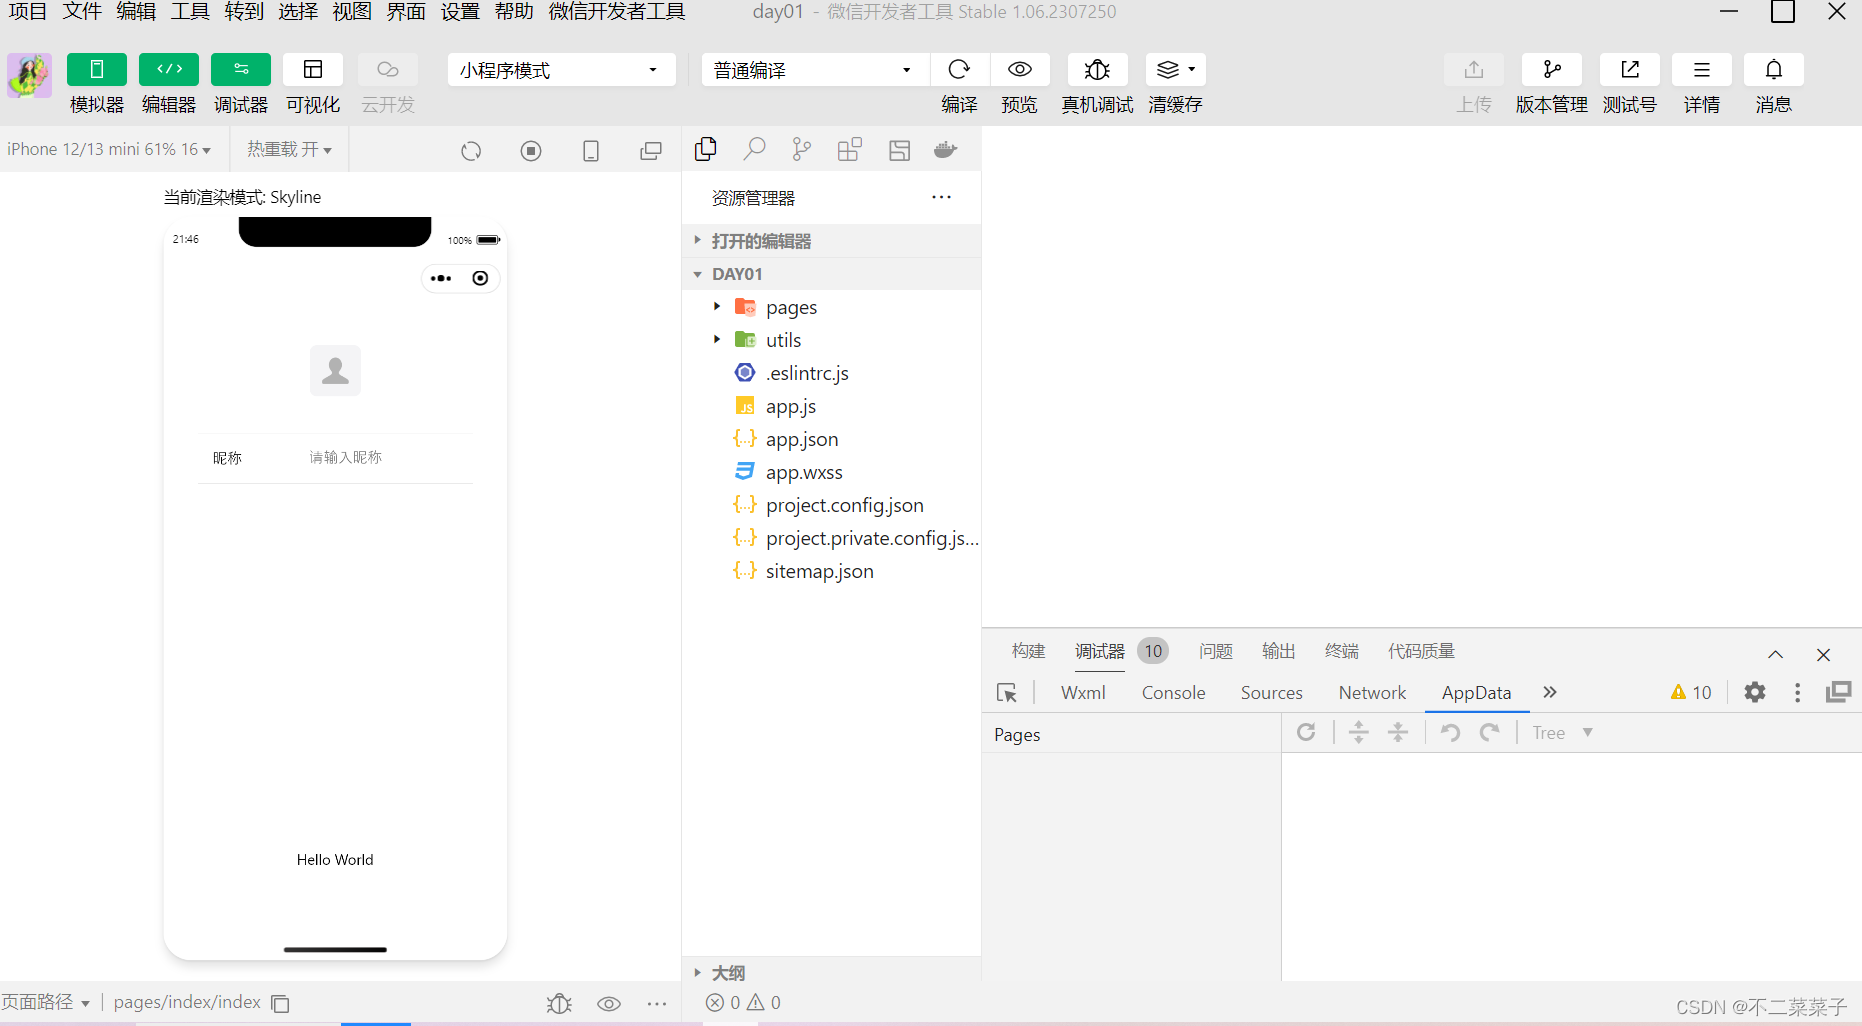1862x1026 pixels.
Task: Start real device debugging (真机调试)
Action: 1097,70
